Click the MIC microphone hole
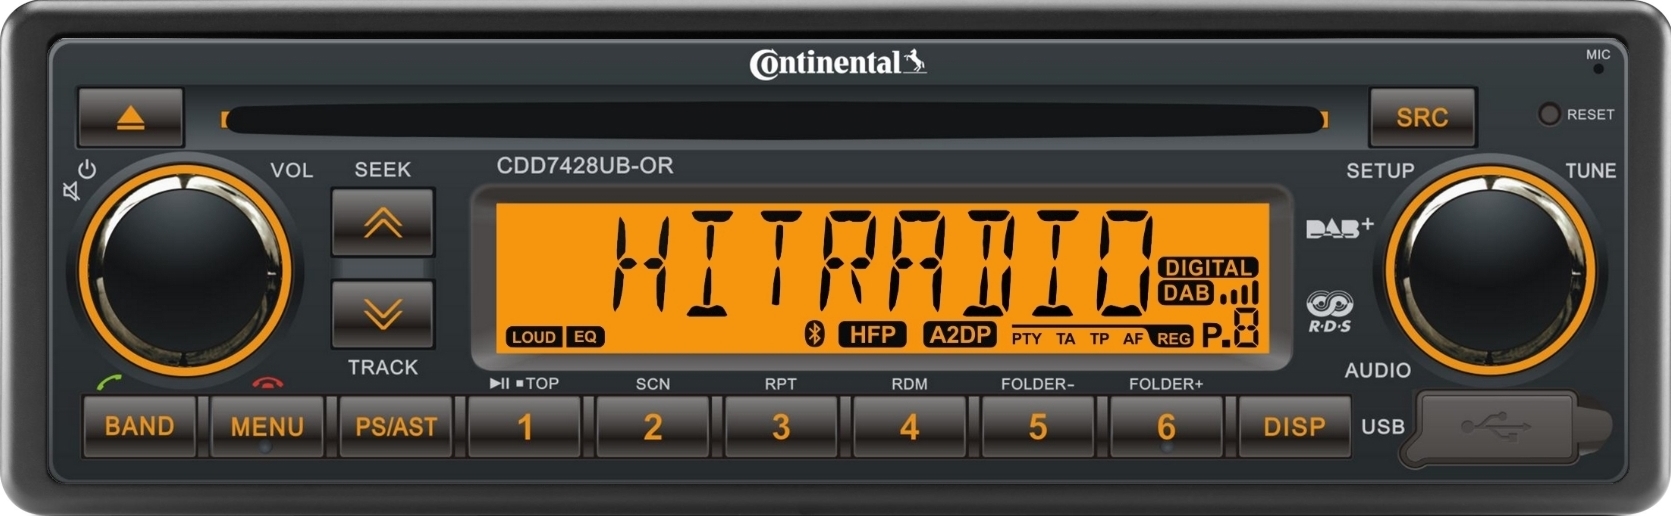The image size is (1671, 516). pos(1598,69)
